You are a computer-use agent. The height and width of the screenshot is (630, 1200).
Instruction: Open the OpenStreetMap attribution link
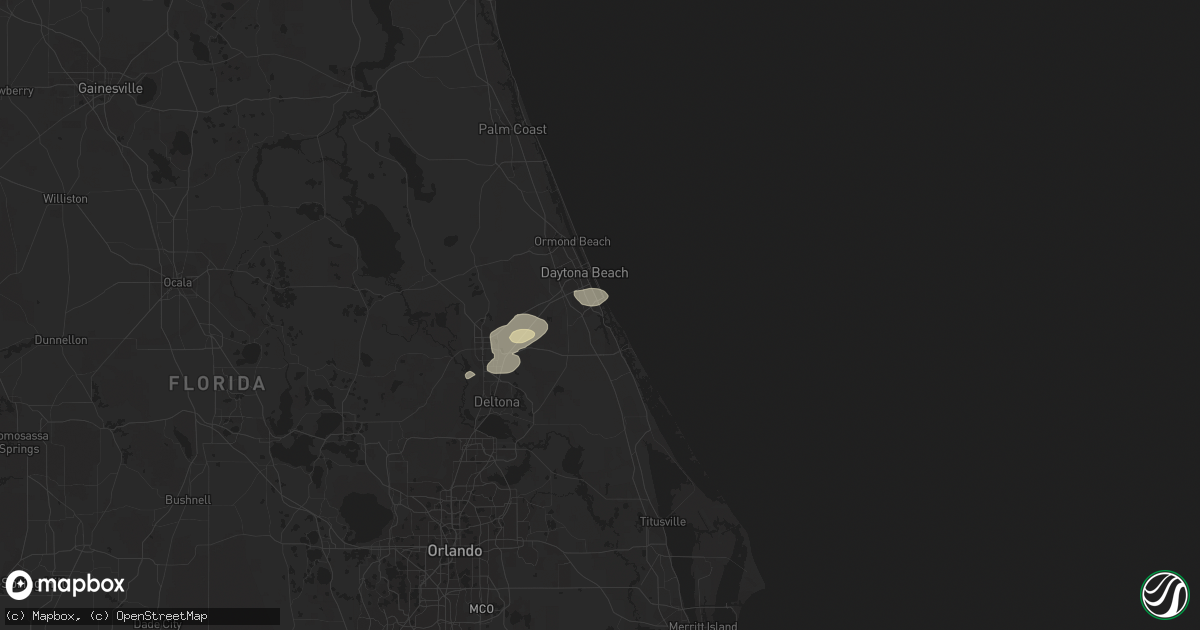[149, 616]
